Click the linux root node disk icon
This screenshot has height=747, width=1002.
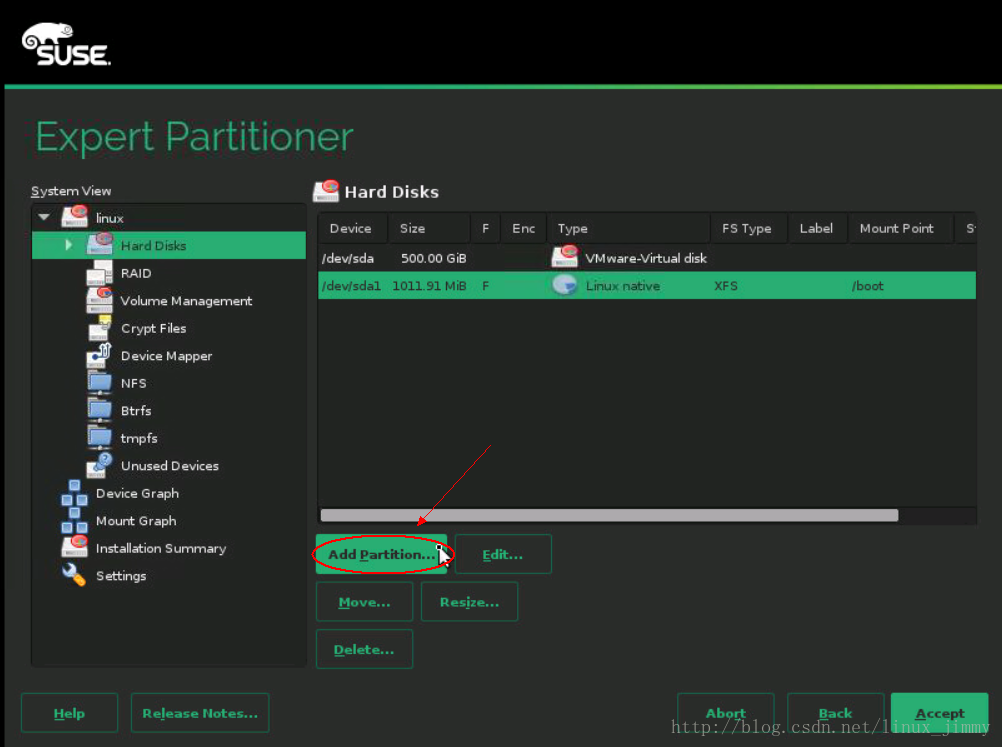75,217
